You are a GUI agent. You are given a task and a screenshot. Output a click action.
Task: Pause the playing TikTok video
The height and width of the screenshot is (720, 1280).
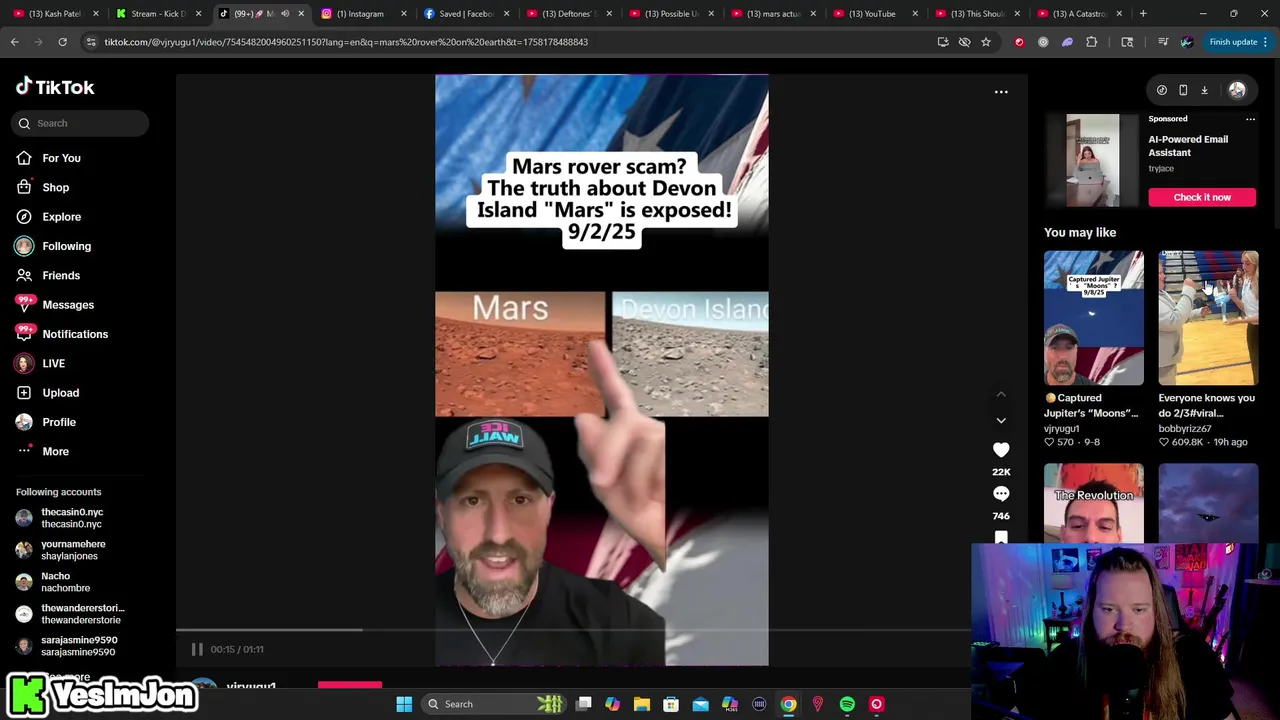[x=197, y=649]
